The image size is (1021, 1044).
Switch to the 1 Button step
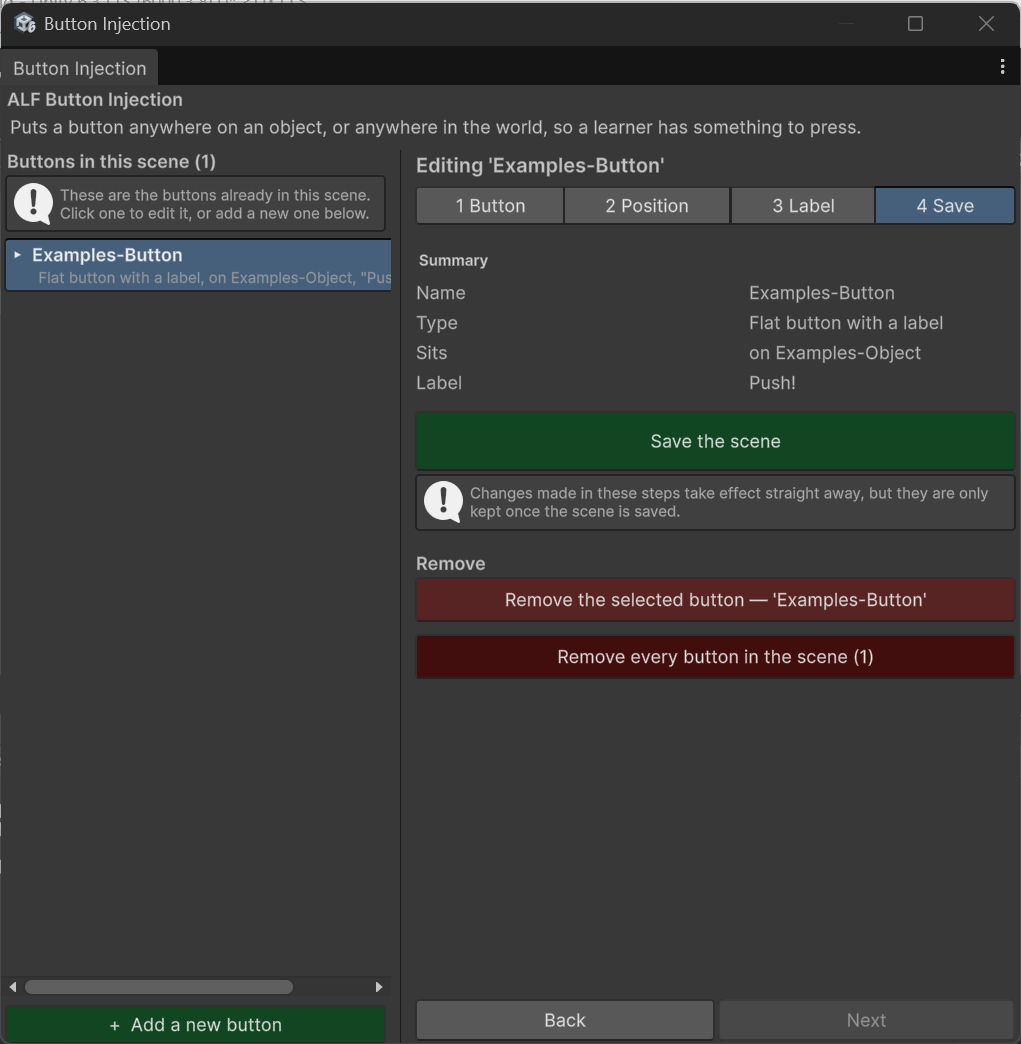(490, 206)
